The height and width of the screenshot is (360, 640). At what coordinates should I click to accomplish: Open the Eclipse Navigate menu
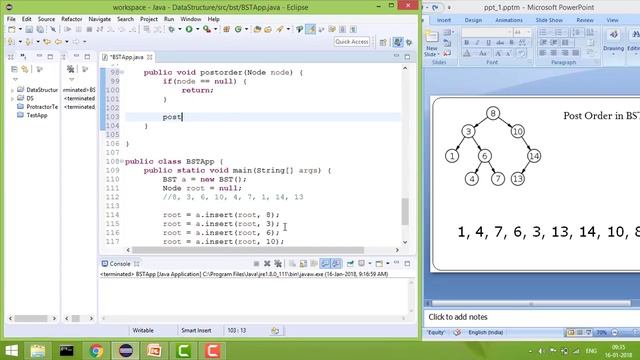tap(100, 19)
